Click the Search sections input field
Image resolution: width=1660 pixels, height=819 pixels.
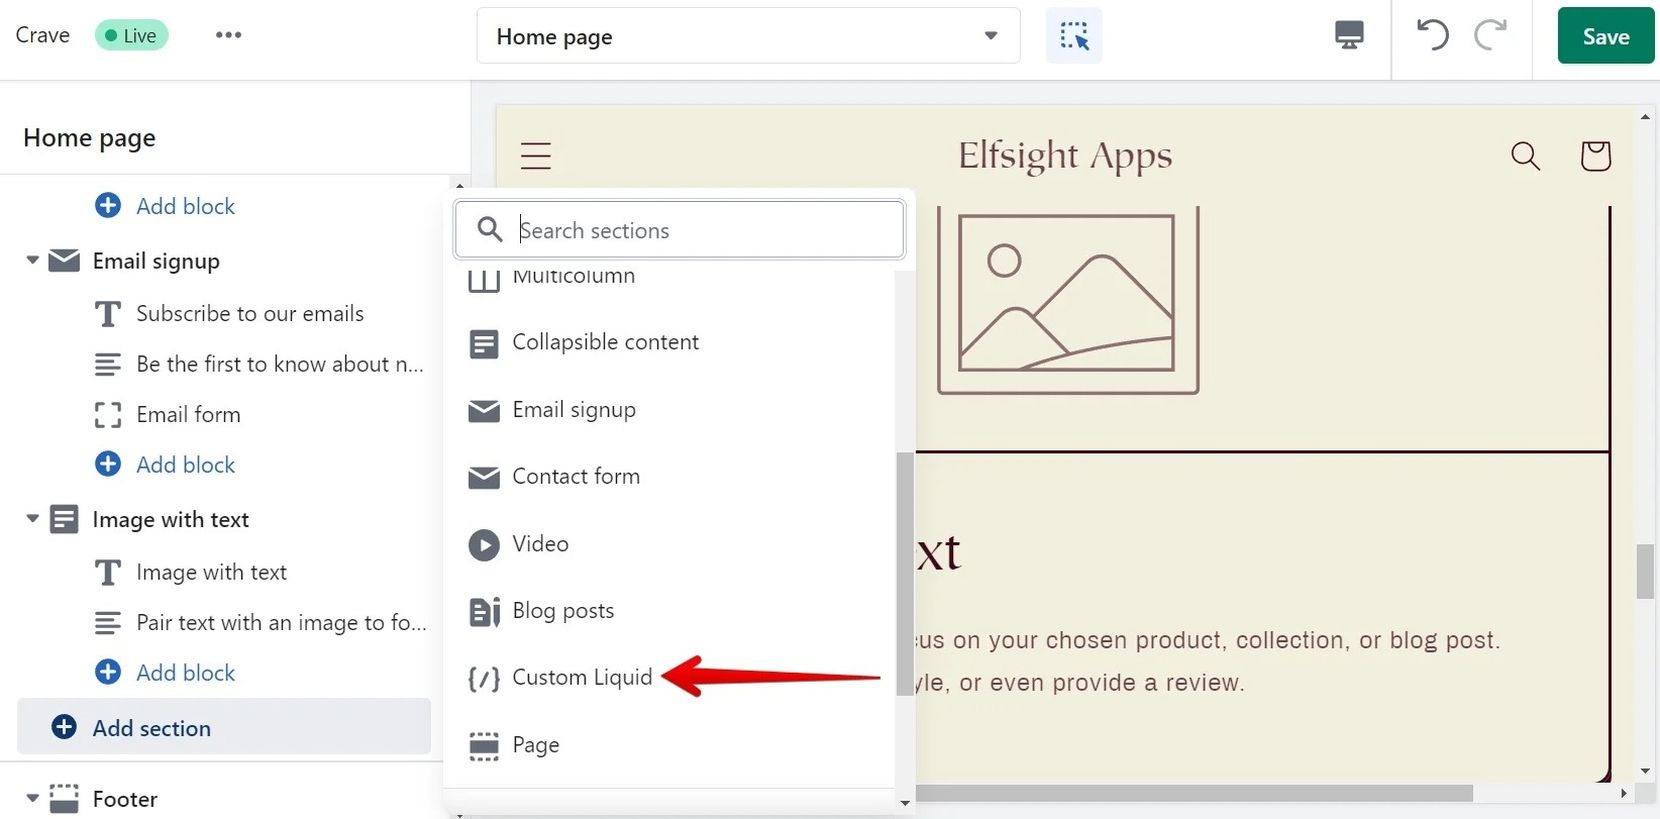[700, 230]
